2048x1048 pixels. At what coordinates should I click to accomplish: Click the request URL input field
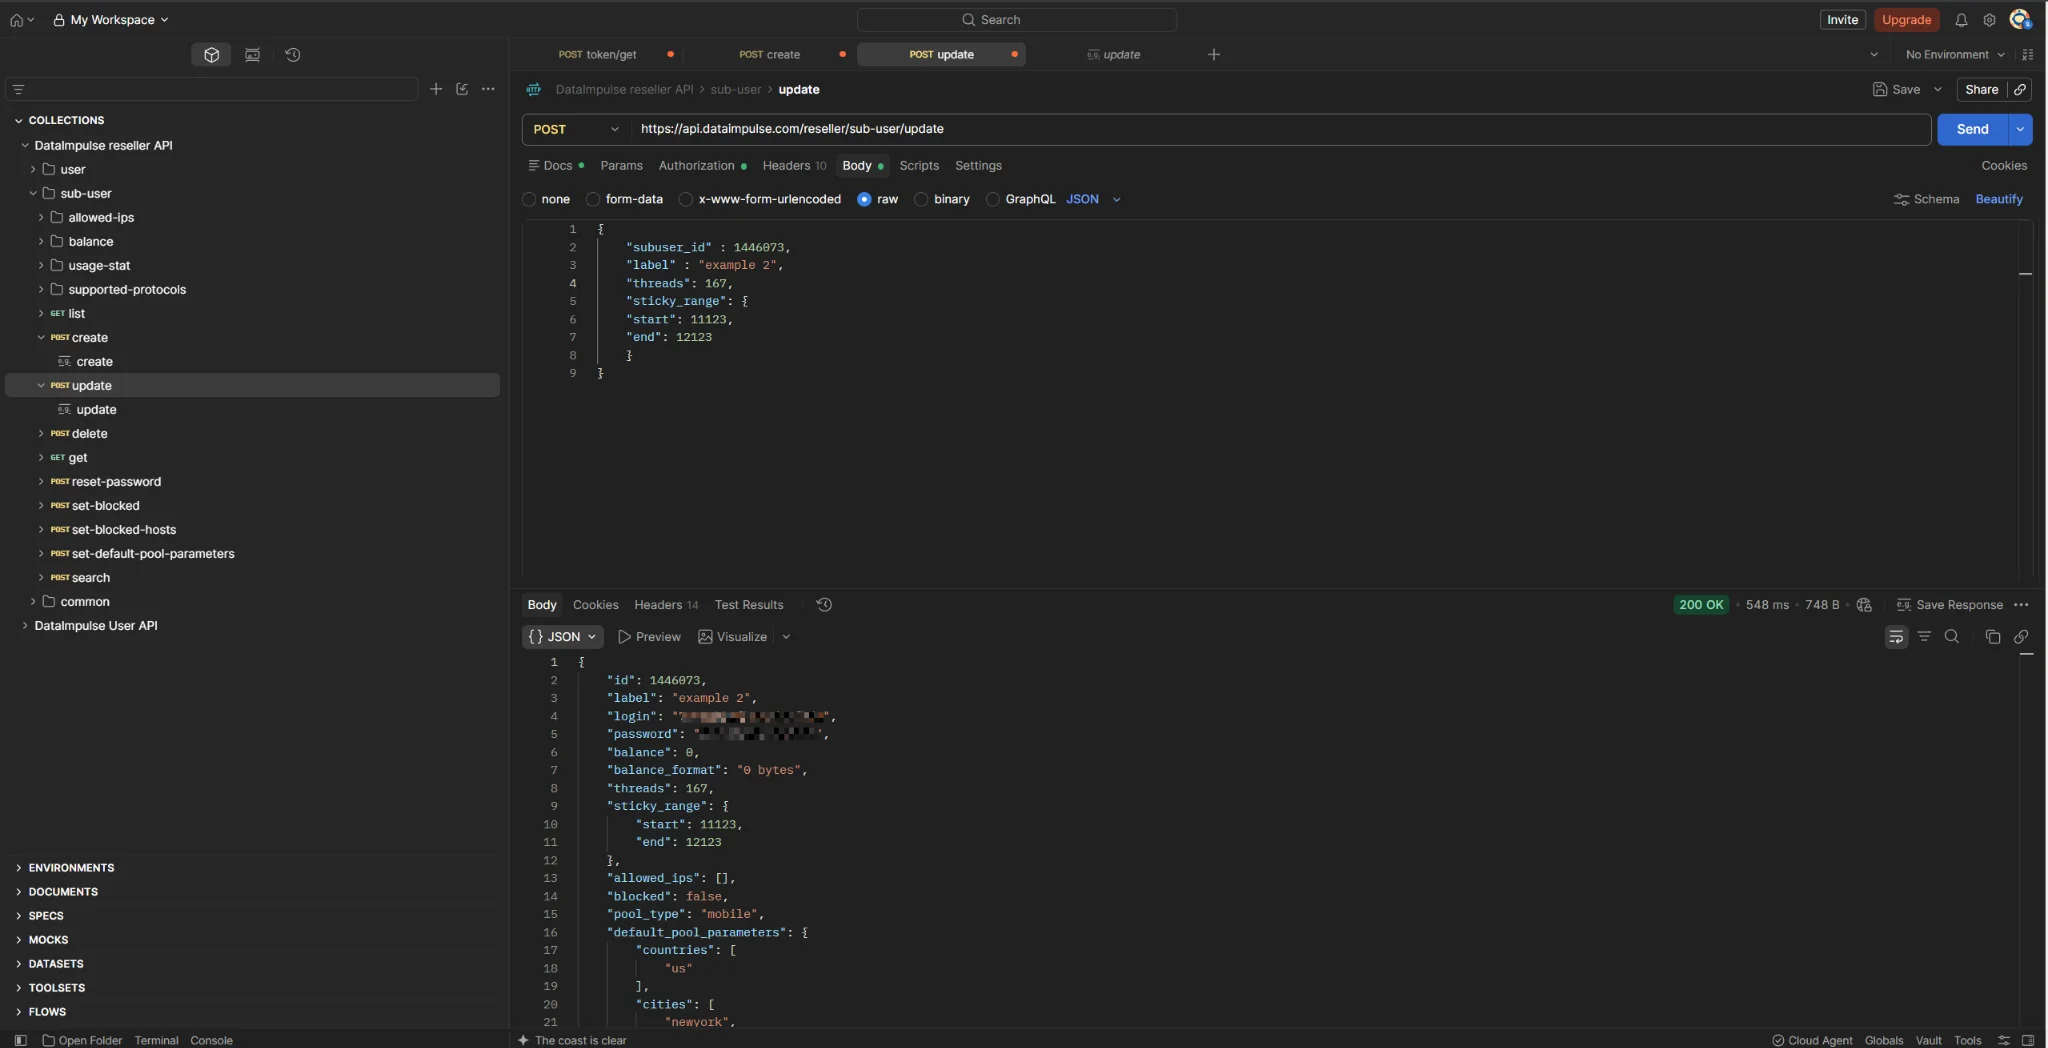1280,129
